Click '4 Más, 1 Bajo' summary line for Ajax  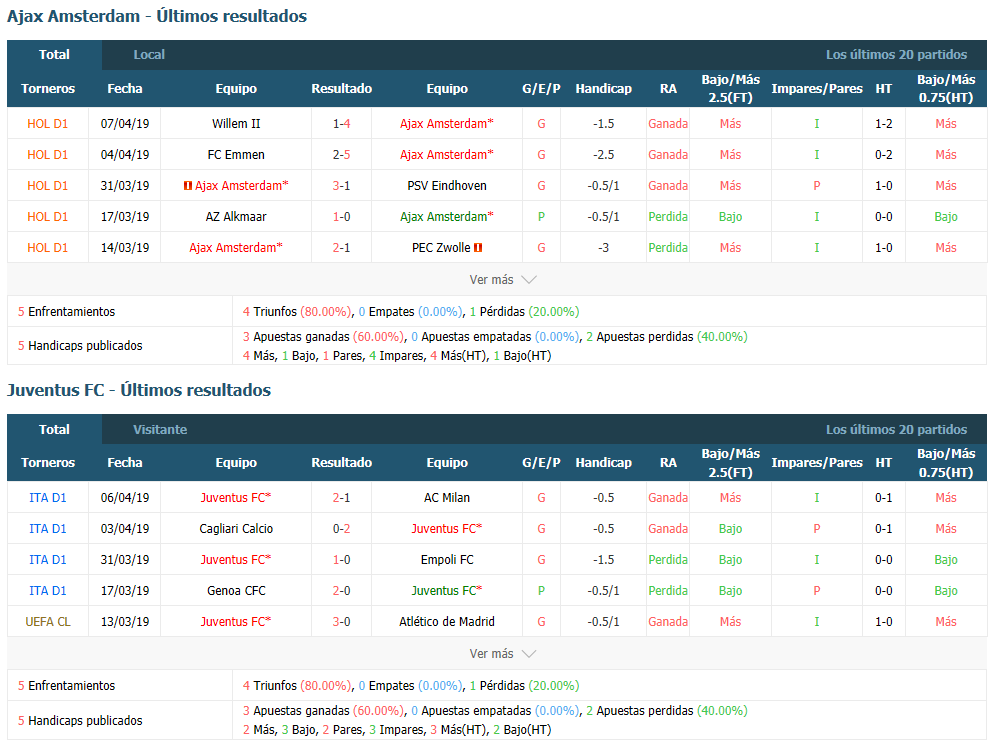pyautogui.click(x=397, y=356)
